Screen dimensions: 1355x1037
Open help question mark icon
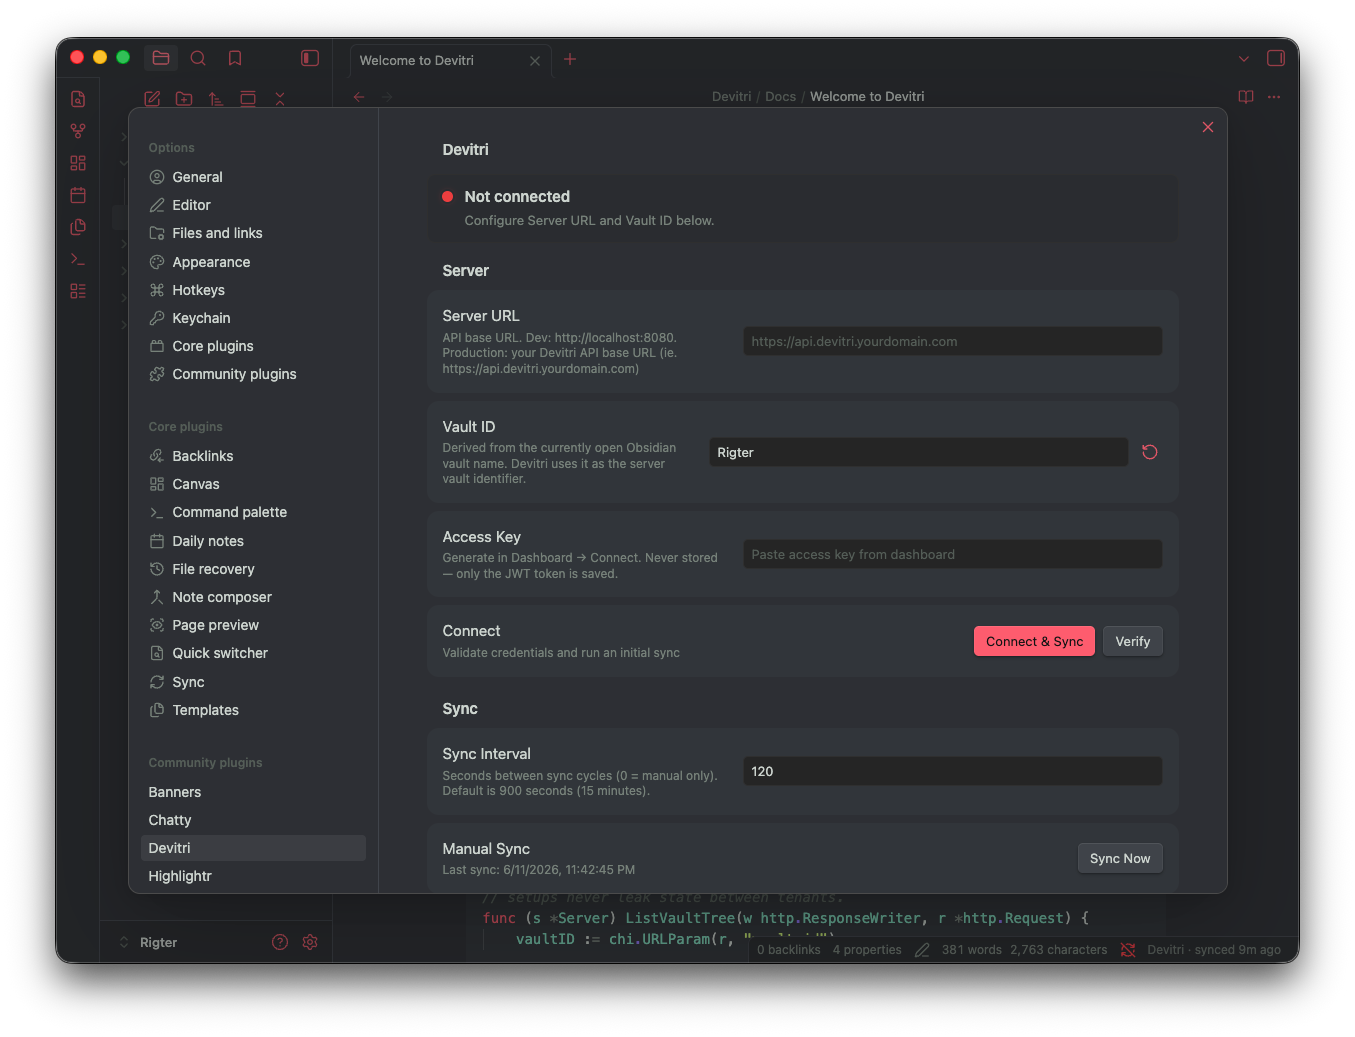pos(280,942)
